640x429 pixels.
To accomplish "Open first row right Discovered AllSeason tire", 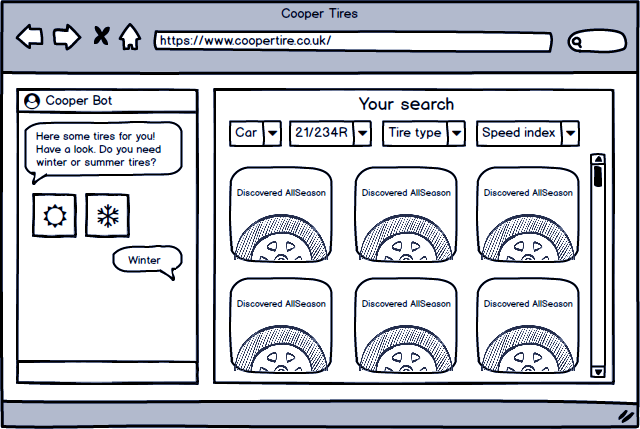I will 528,214.
